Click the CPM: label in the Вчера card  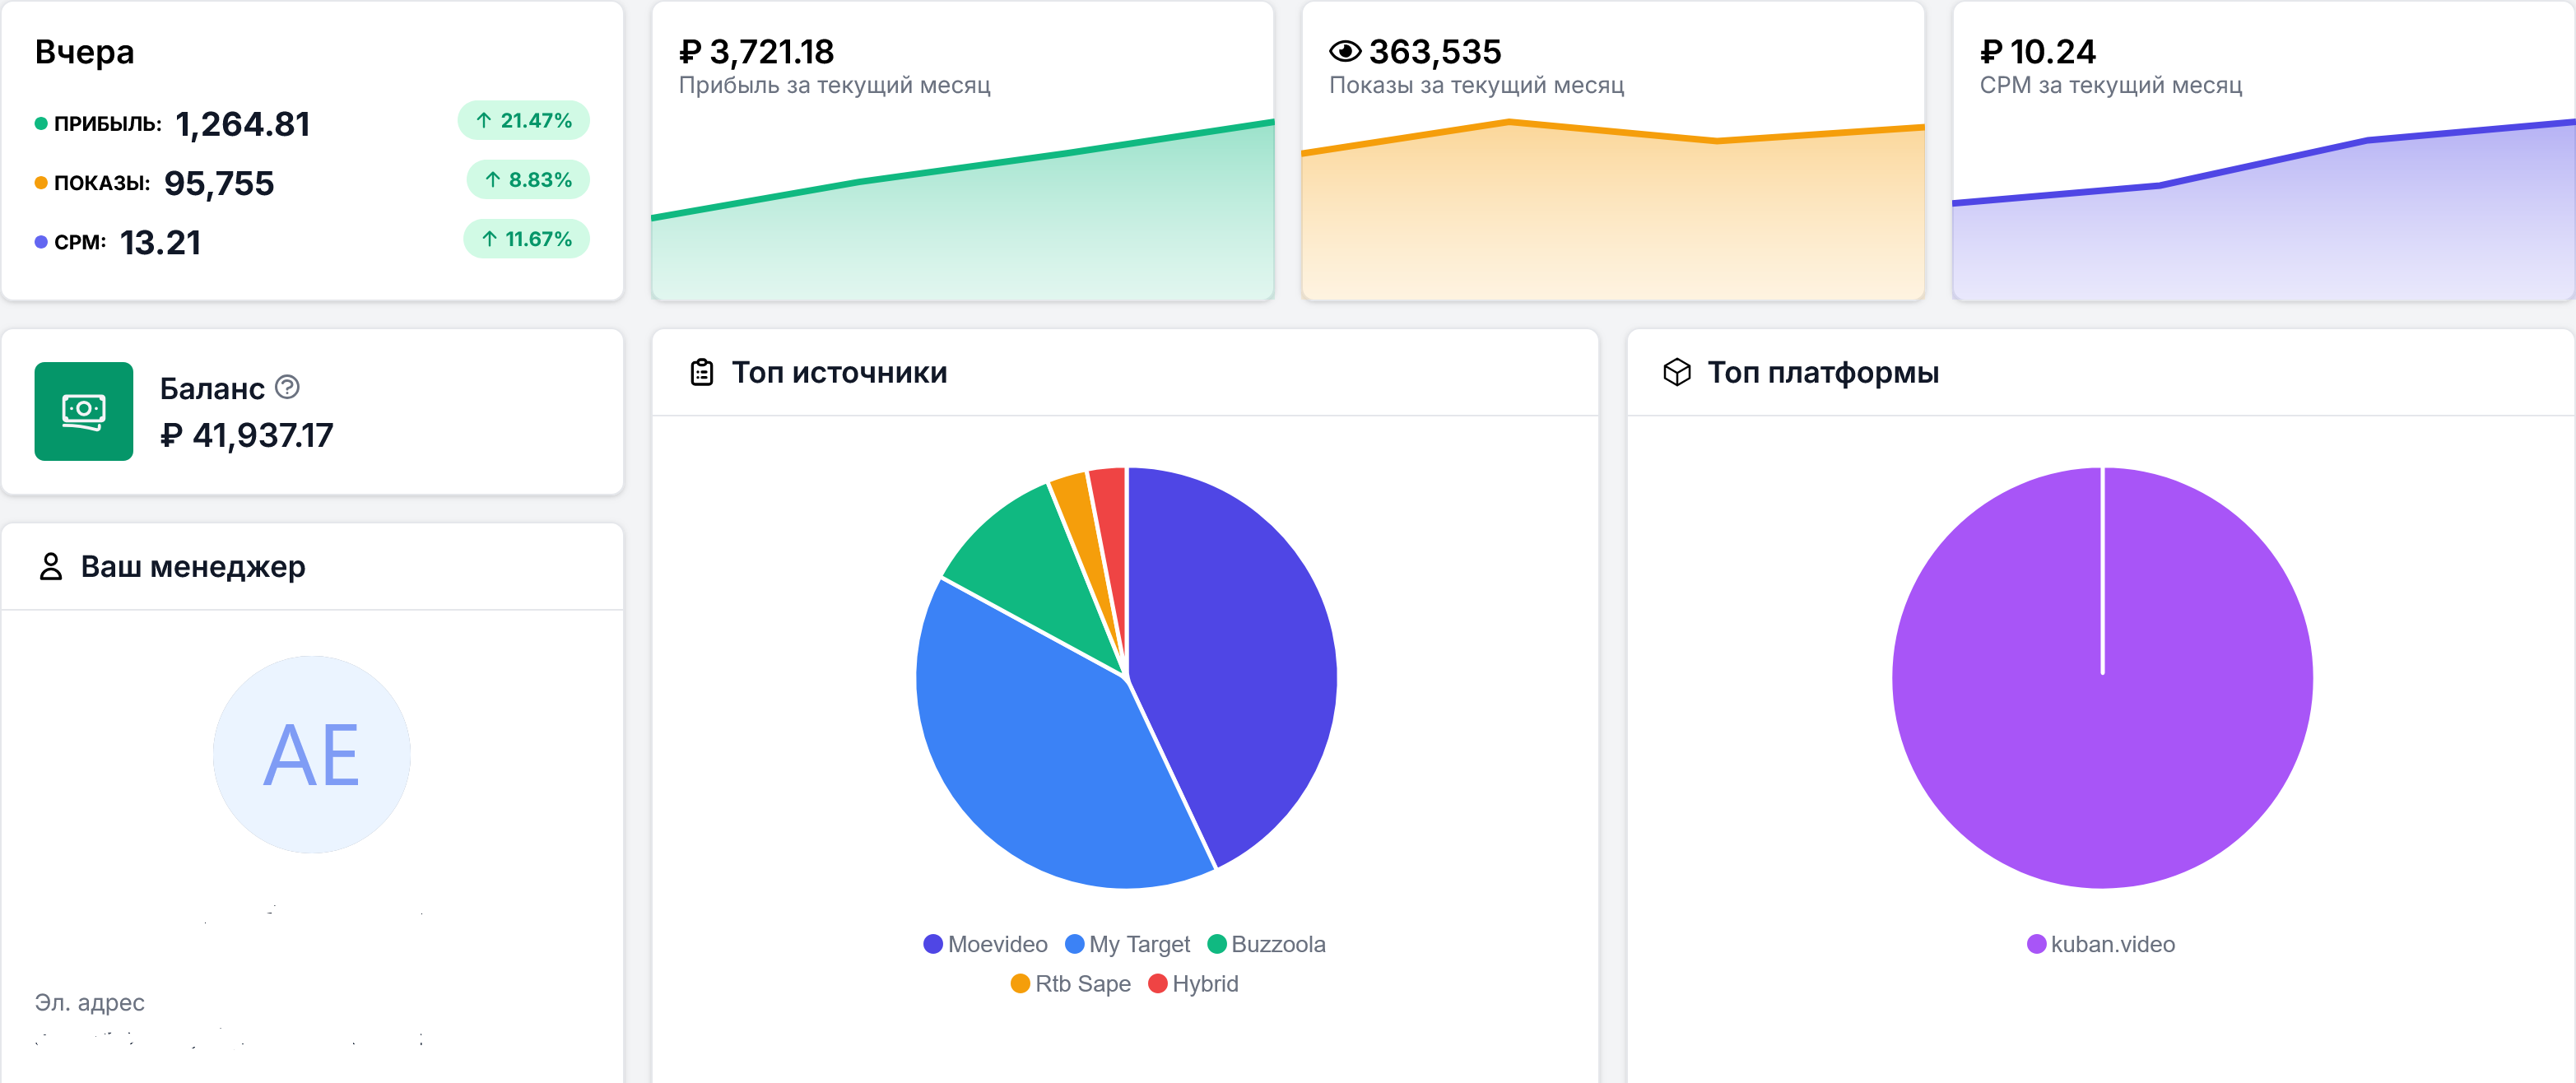pos(80,242)
